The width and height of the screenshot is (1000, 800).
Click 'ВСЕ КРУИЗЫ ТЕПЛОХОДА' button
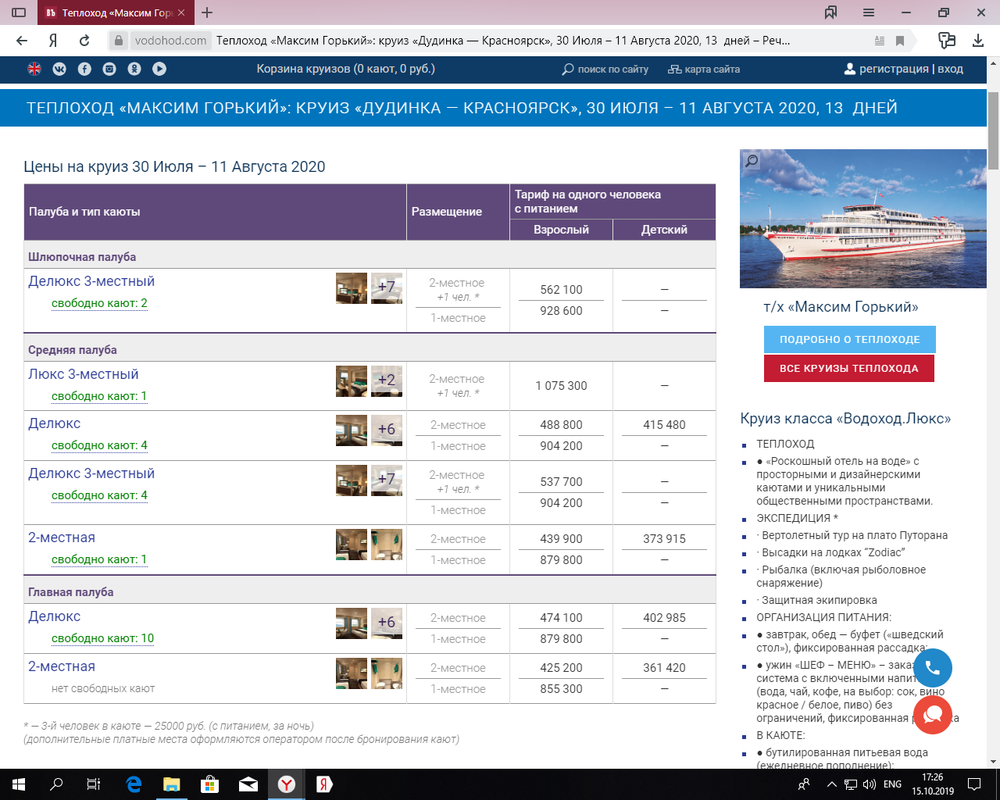(x=849, y=368)
